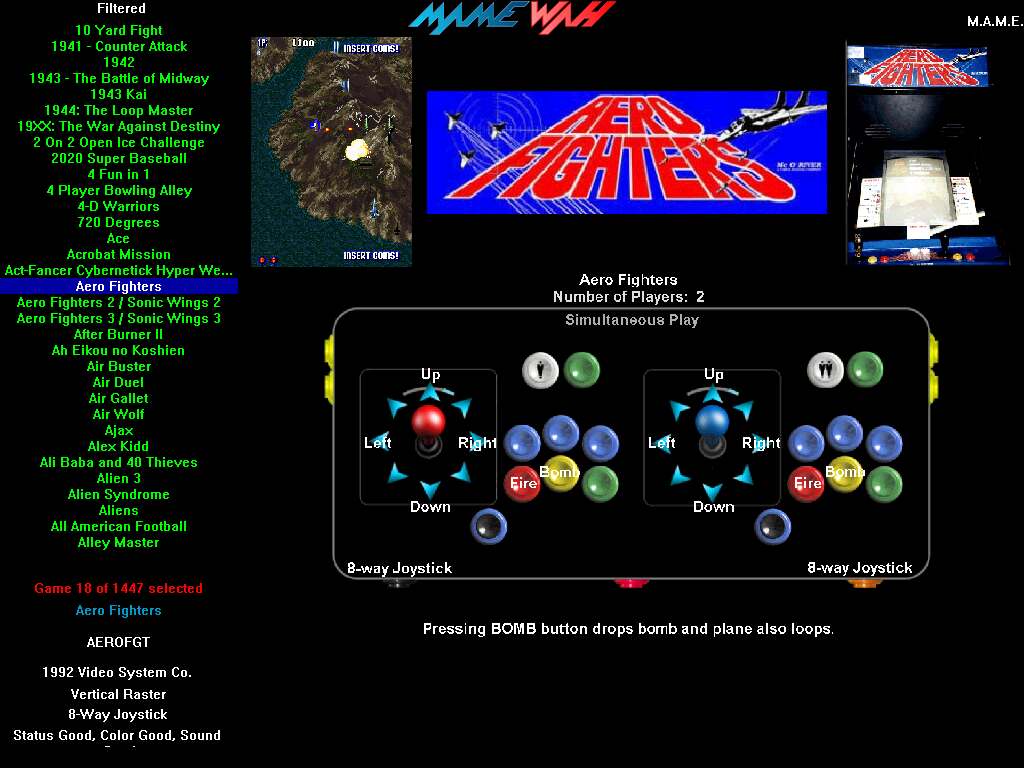
Task: Click the highlighted Aero Fighters entry
Action: (x=118, y=286)
